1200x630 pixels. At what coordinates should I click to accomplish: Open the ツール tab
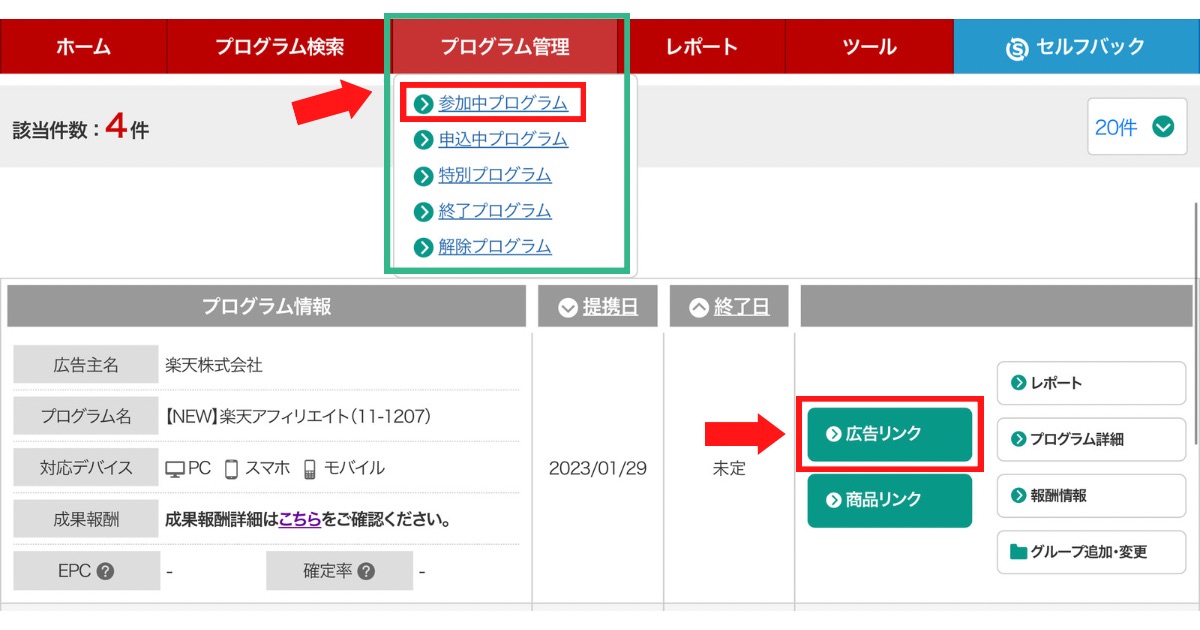tap(869, 46)
